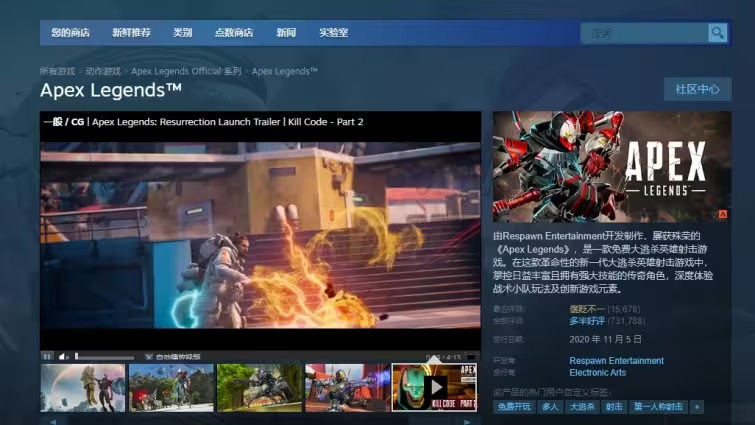Select the 射击 tag
The height and width of the screenshot is (425, 755).
click(x=614, y=407)
